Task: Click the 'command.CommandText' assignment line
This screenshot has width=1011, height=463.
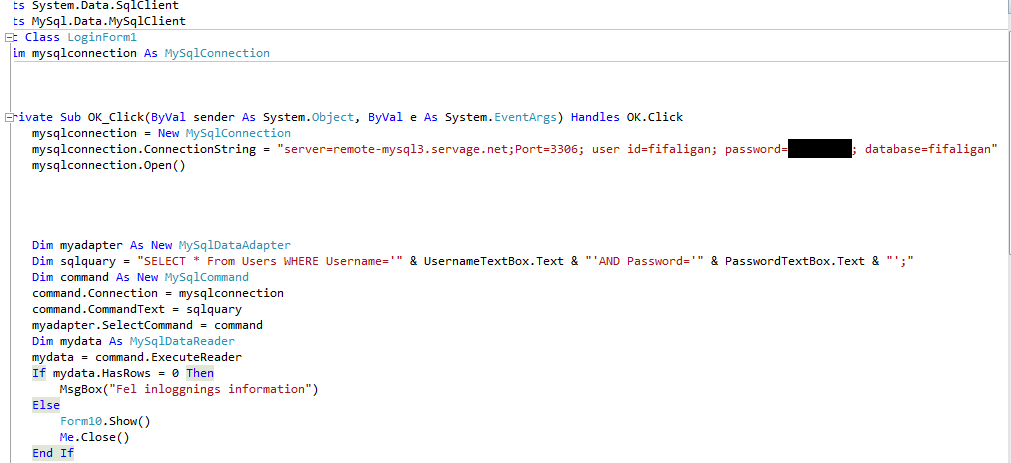Action: pyautogui.click(x=137, y=310)
